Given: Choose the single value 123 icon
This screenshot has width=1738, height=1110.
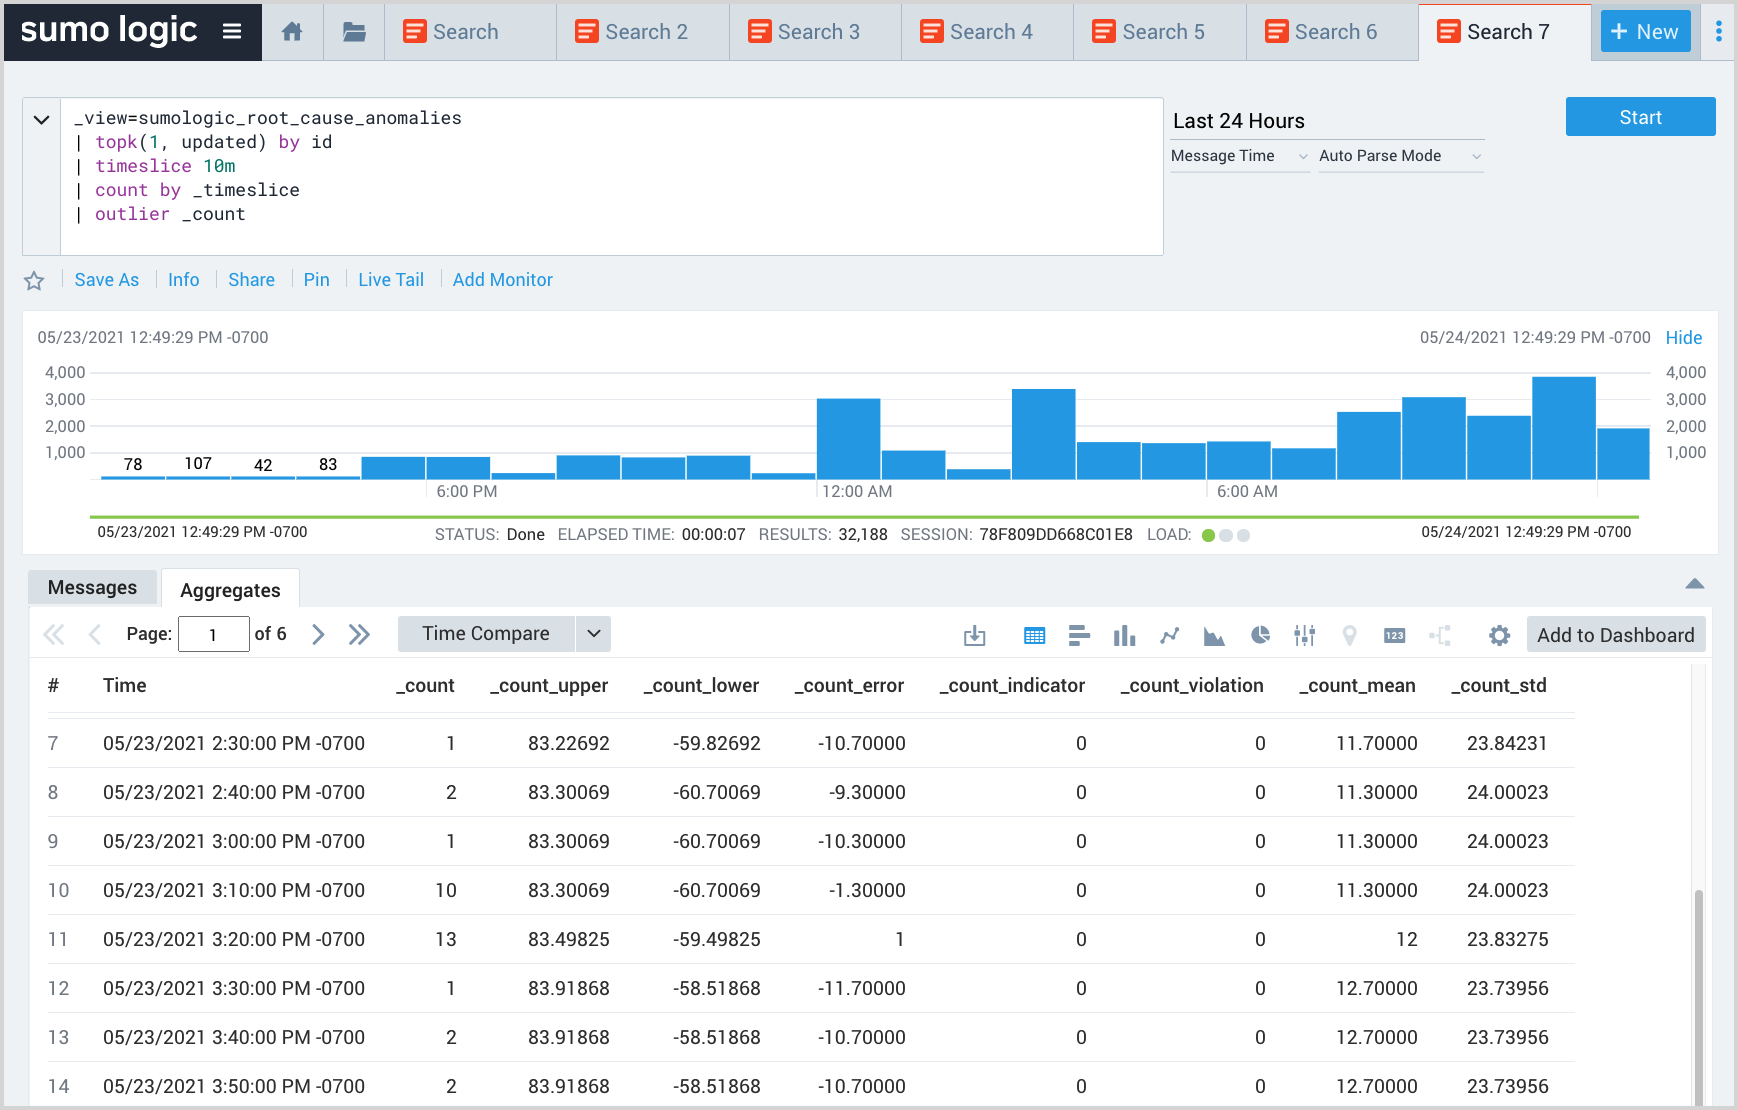Looking at the screenshot, I should pos(1394,635).
